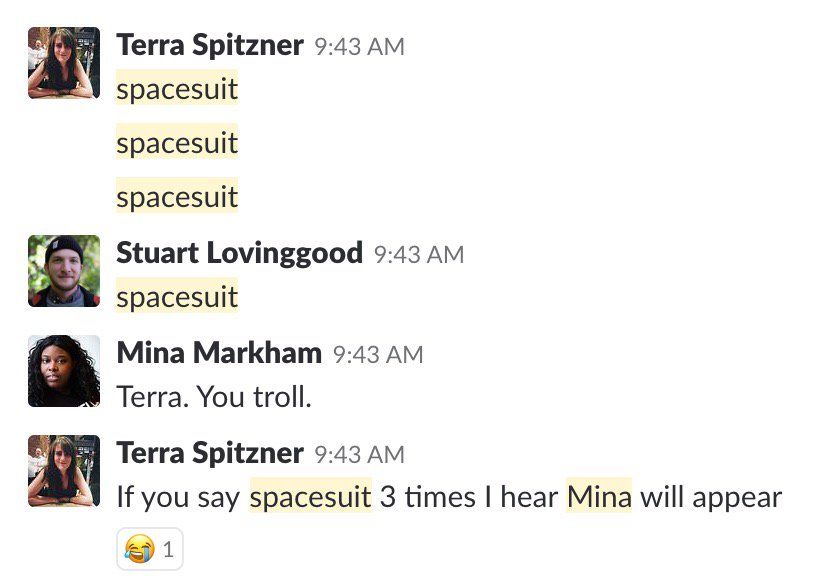Click highlighted "spacesuit" in the "If you say" message
Viewport: 832px width, 588px height.
pos(311,497)
